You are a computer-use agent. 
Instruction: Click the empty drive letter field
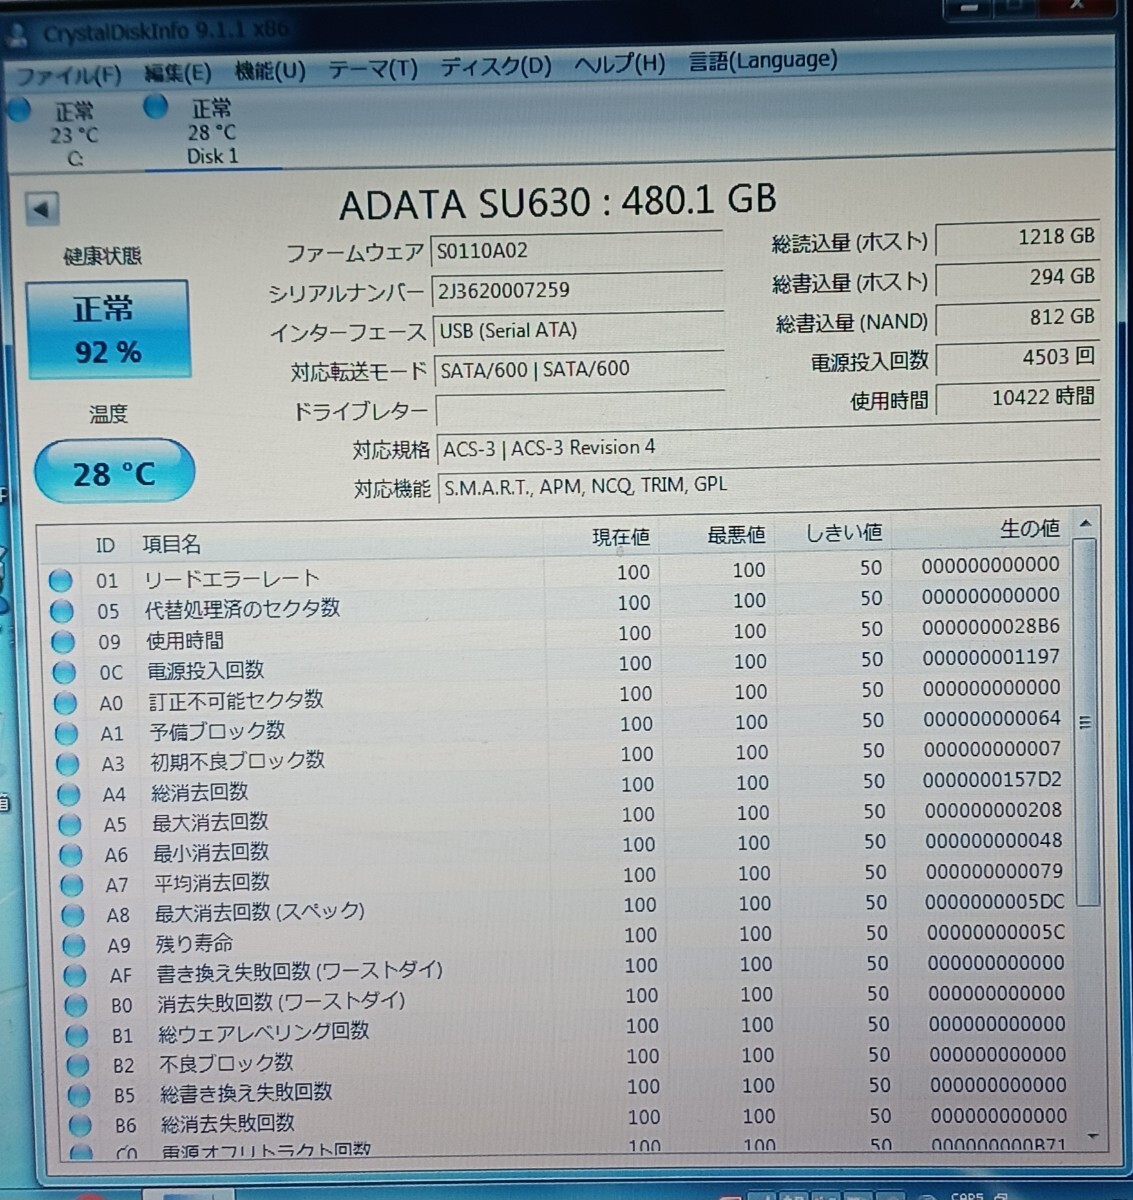tap(578, 409)
